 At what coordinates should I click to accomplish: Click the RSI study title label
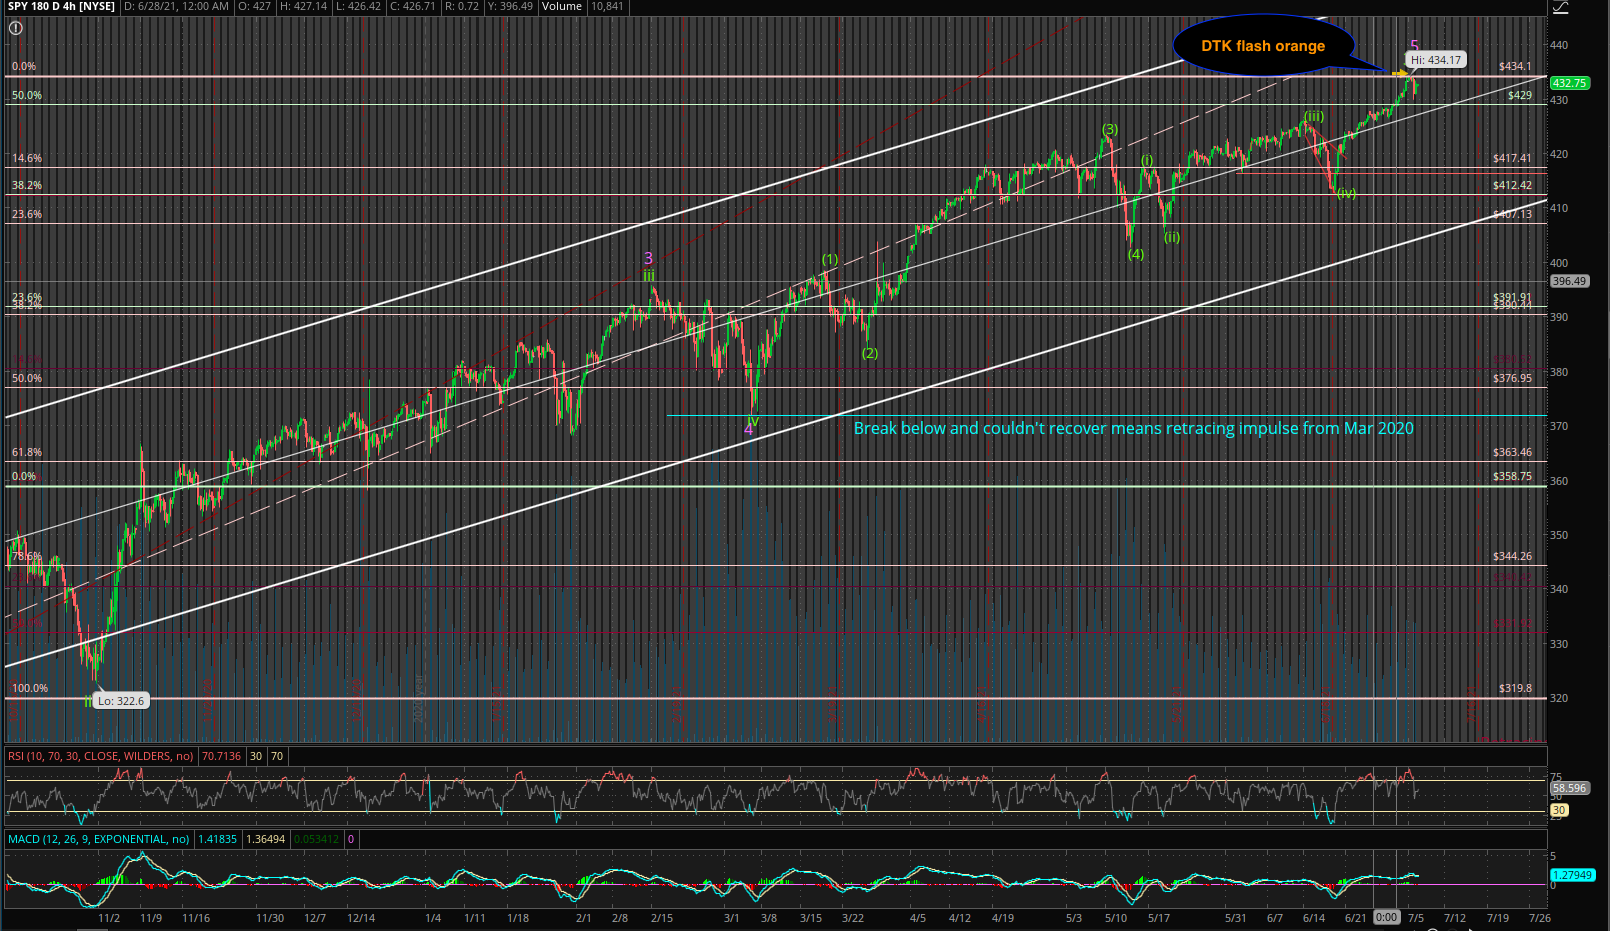tap(100, 756)
